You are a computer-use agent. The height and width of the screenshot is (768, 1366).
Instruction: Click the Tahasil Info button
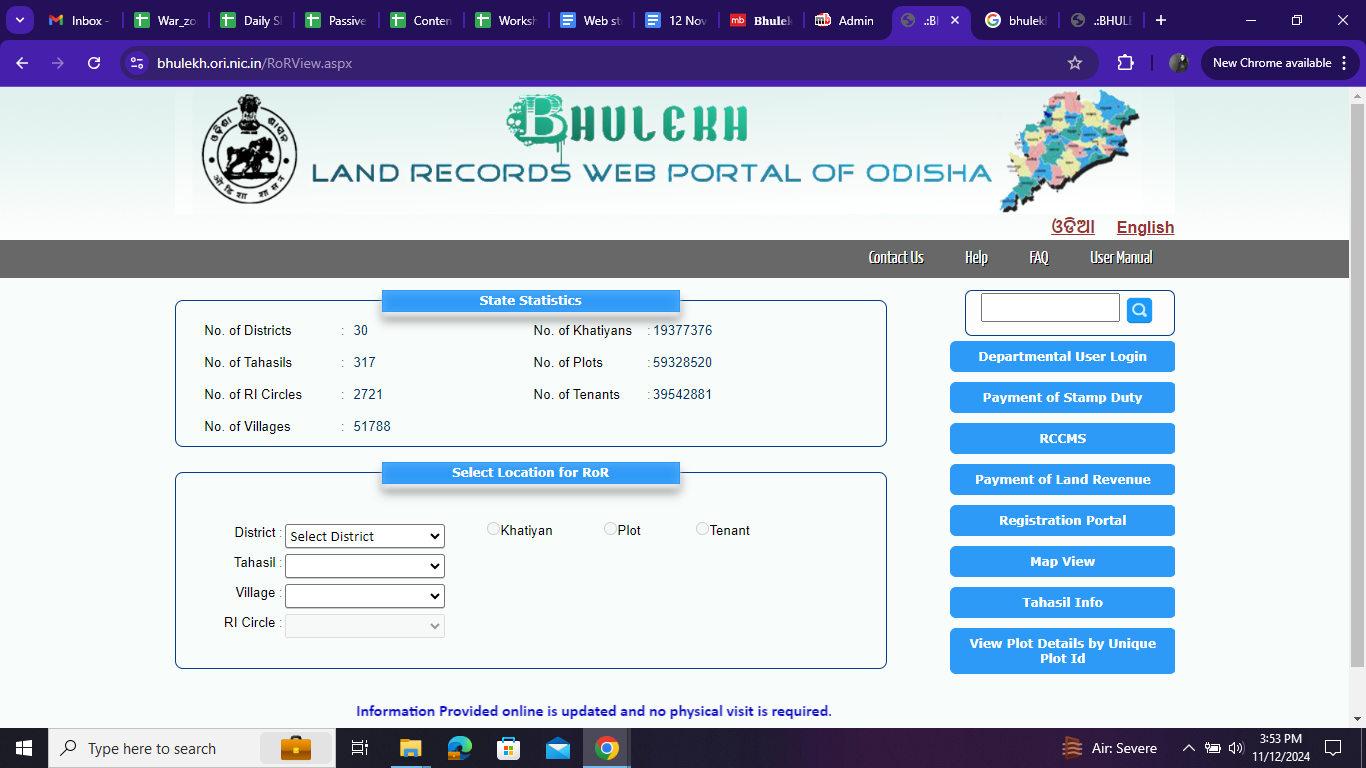(x=1062, y=603)
